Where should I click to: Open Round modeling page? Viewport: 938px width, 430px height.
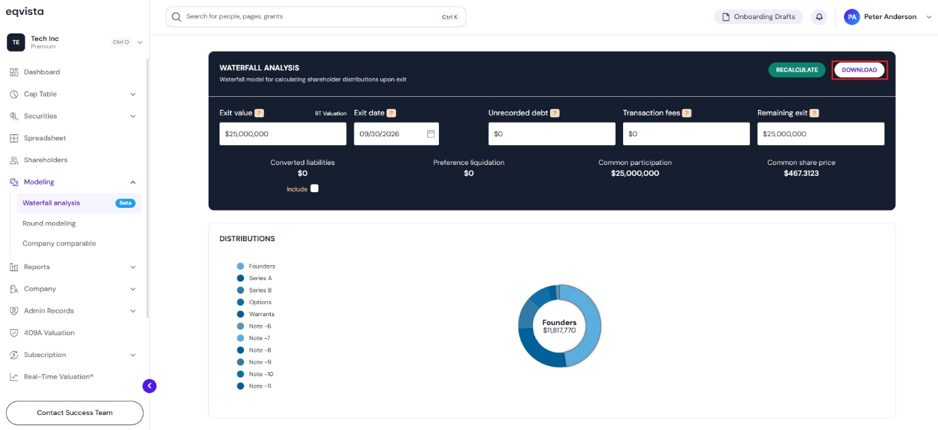click(49, 223)
